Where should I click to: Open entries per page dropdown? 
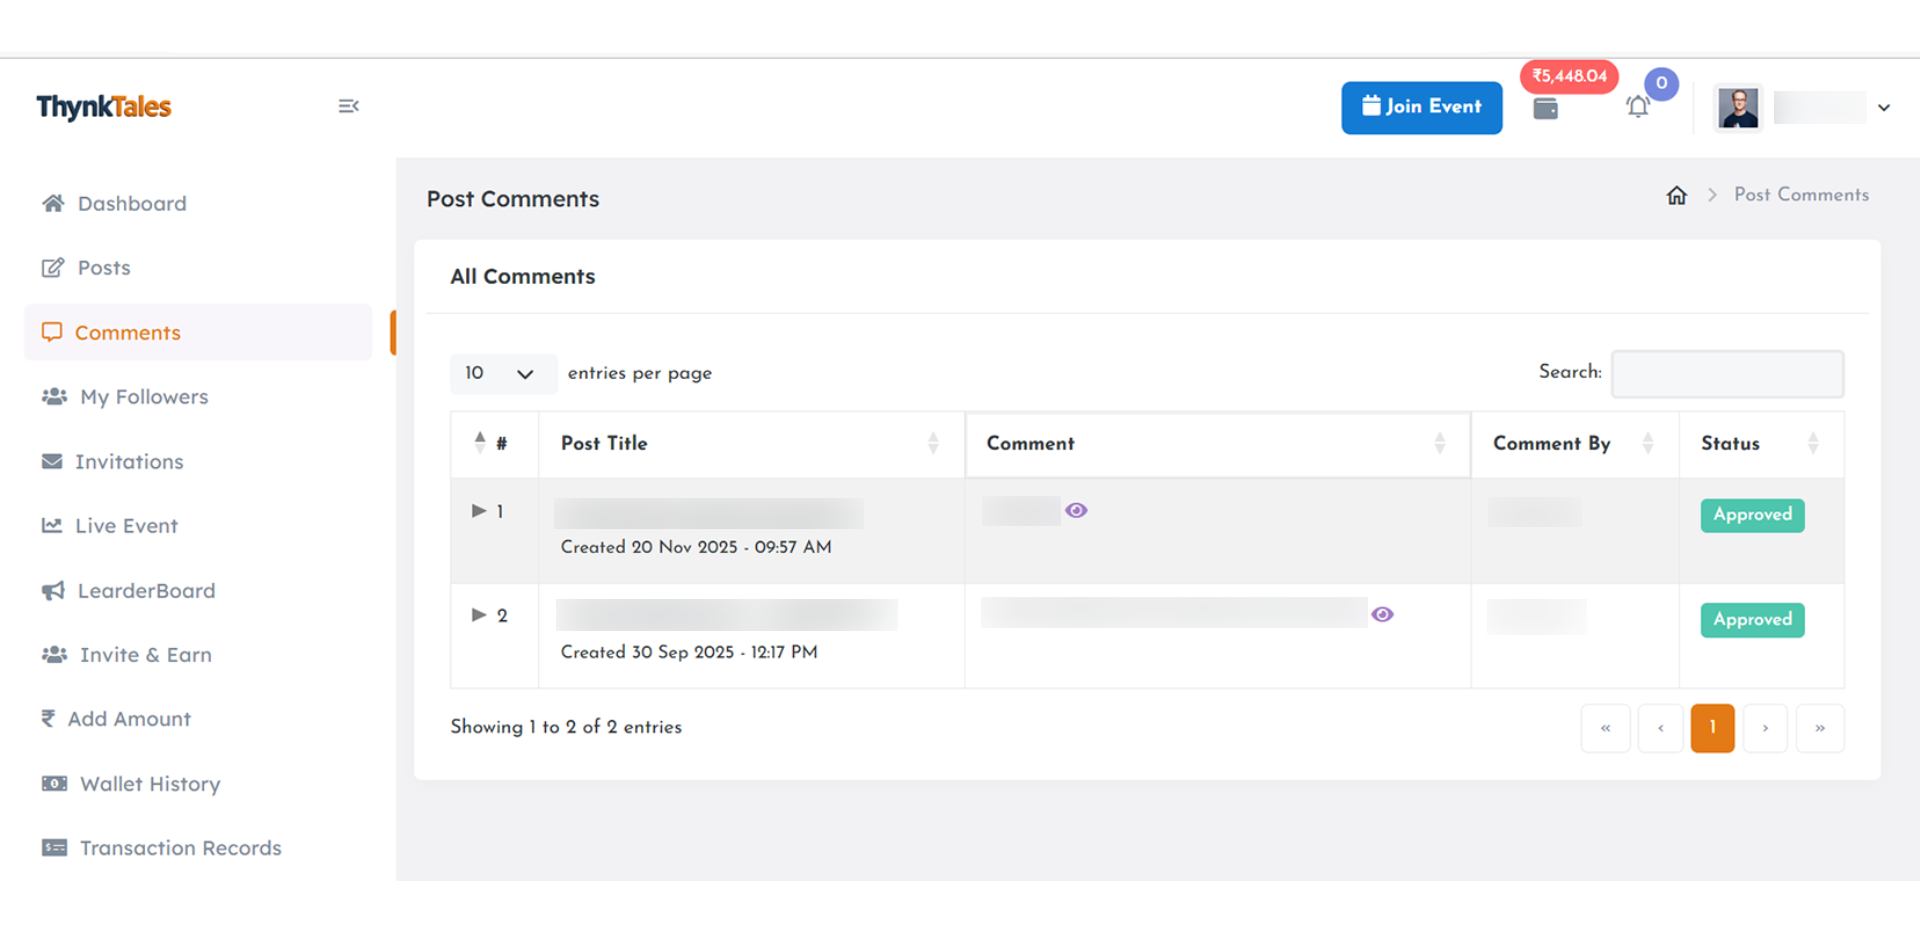(502, 374)
